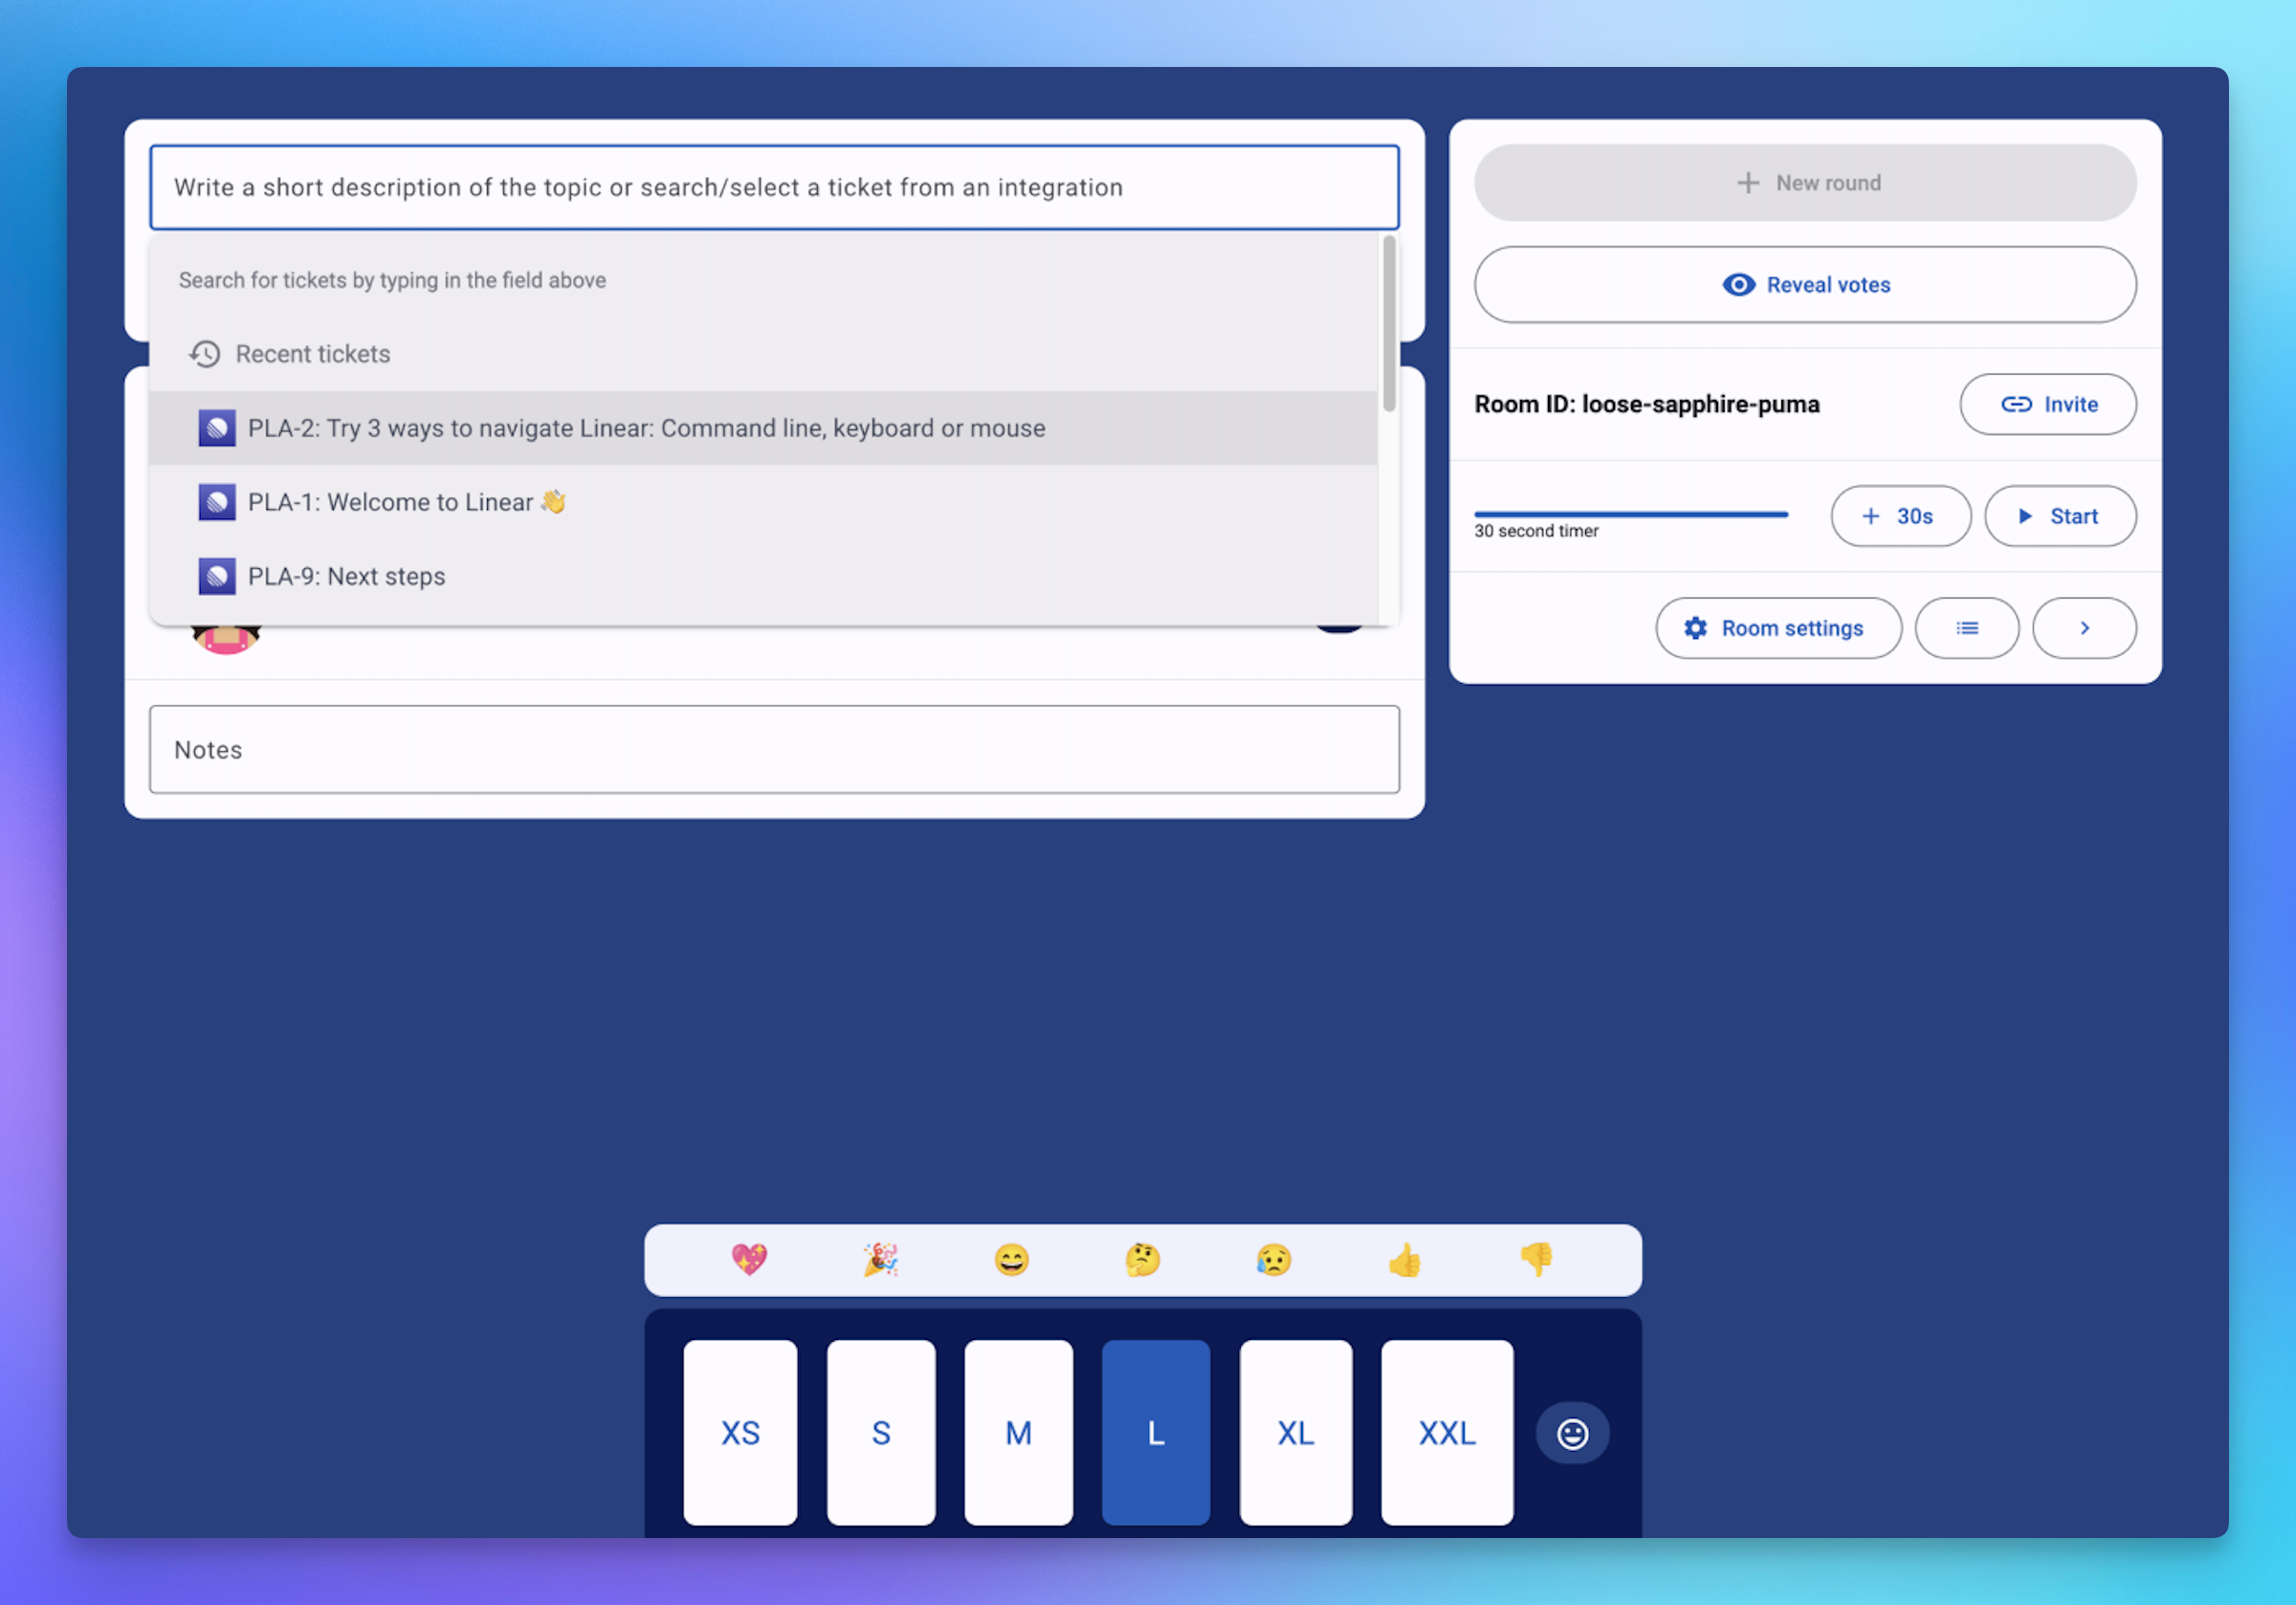The image size is (2296, 1605).
Task: Click the sparkling heart emoji reaction
Action: point(749,1259)
